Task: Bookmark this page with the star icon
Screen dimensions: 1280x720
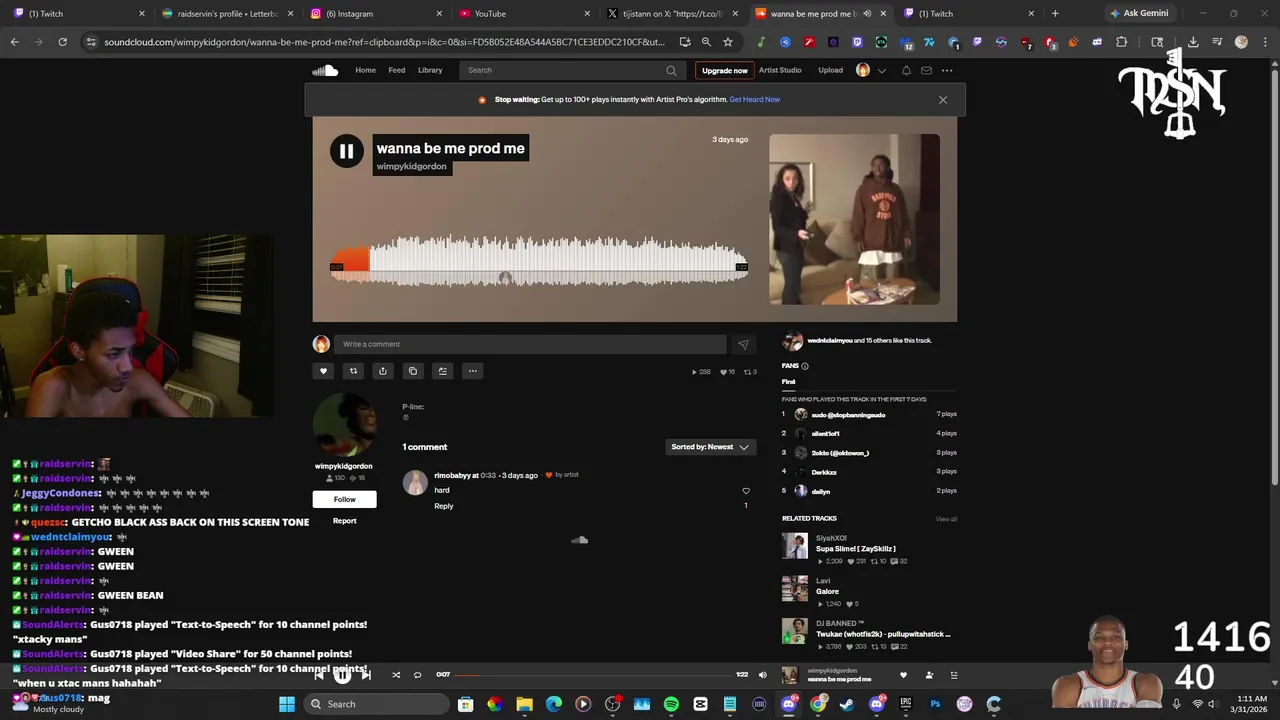Action: [x=728, y=42]
